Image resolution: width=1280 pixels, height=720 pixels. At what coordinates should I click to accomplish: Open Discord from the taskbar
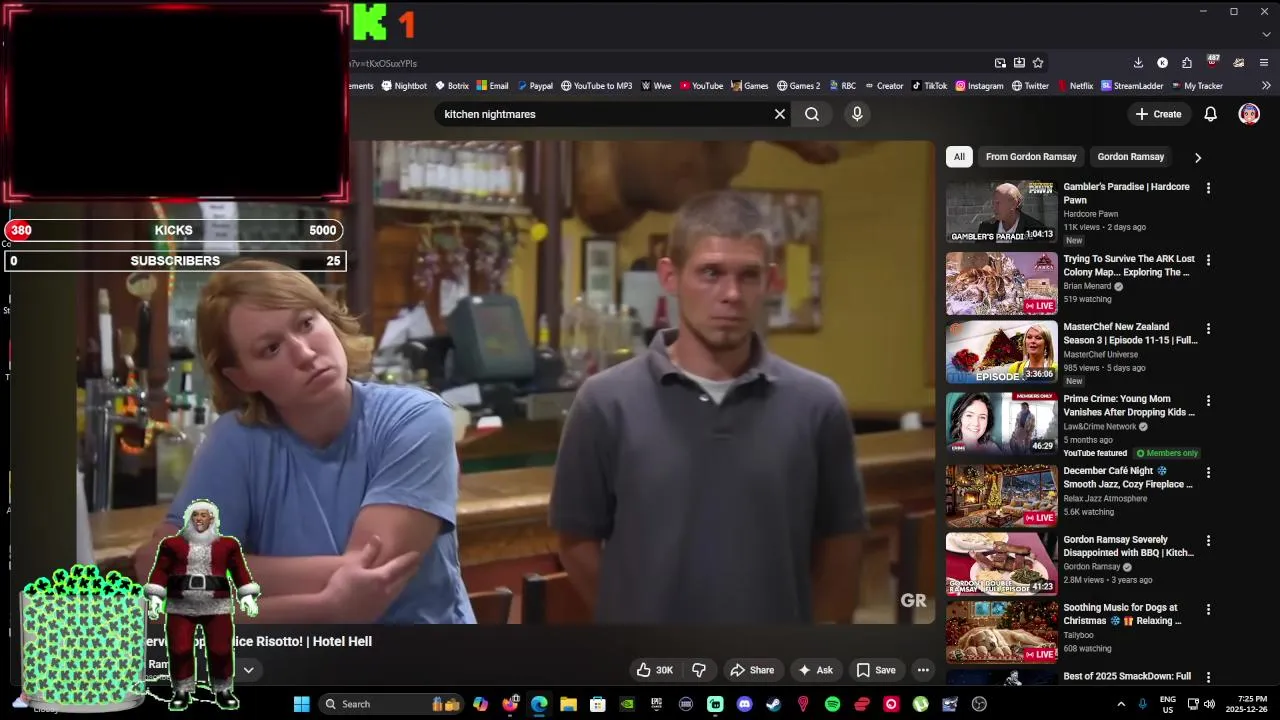(x=744, y=704)
